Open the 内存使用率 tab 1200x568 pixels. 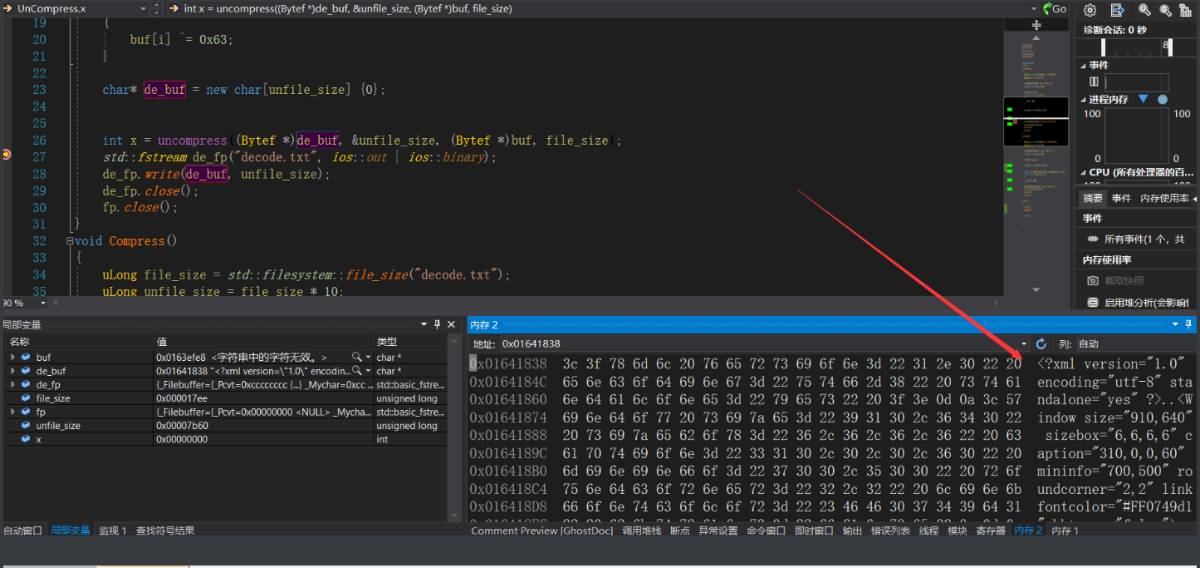click(1164, 198)
